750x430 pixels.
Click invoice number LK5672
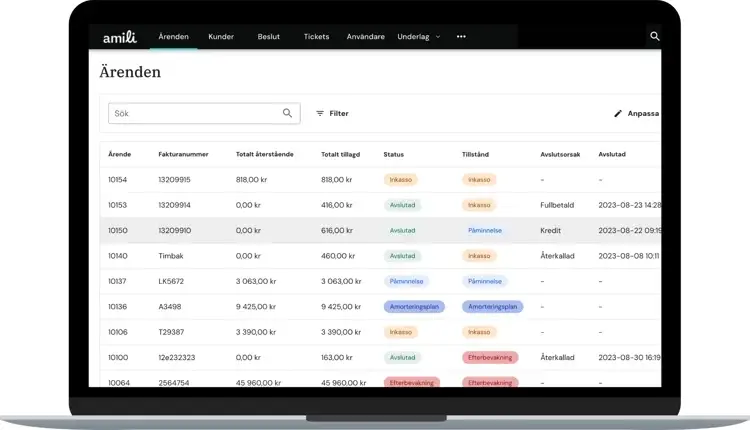(x=171, y=281)
